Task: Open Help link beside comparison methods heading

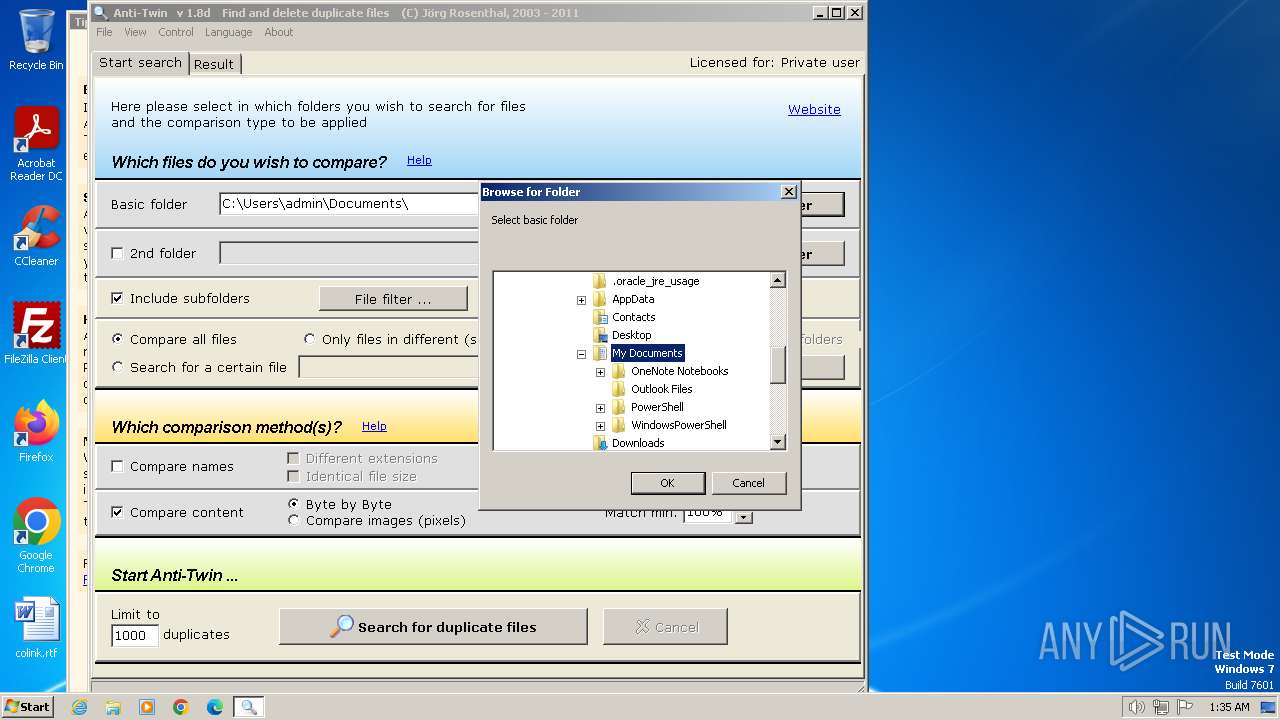Action: pyautogui.click(x=374, y=426)
